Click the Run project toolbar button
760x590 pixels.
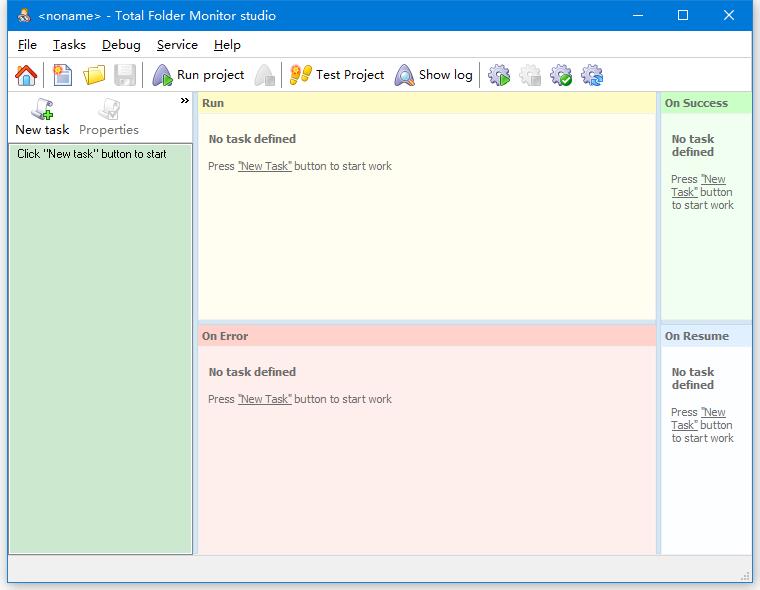(x=198, y=75)
